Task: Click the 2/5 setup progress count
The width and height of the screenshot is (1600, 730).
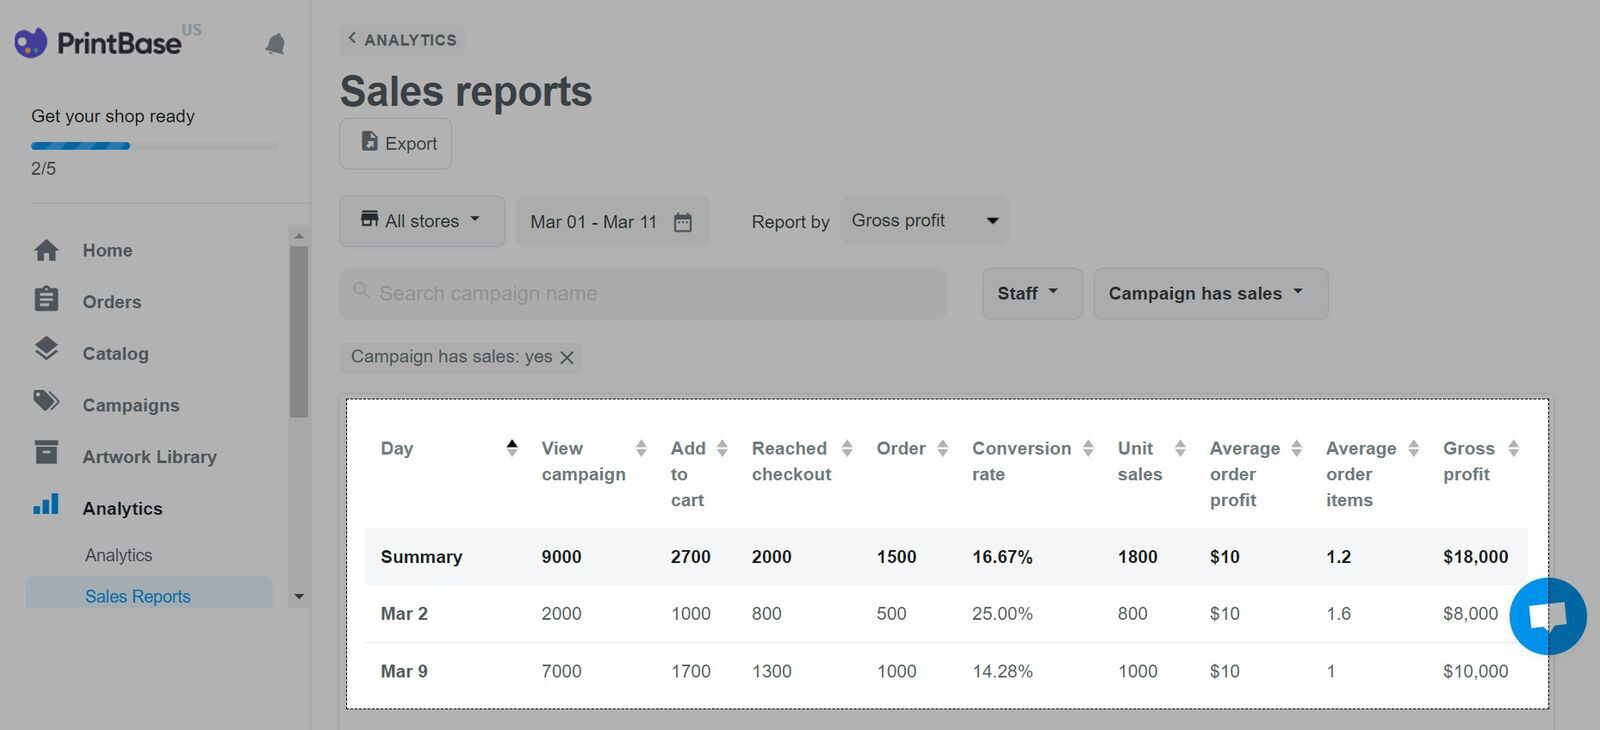Action: click(x=43, y=169)
